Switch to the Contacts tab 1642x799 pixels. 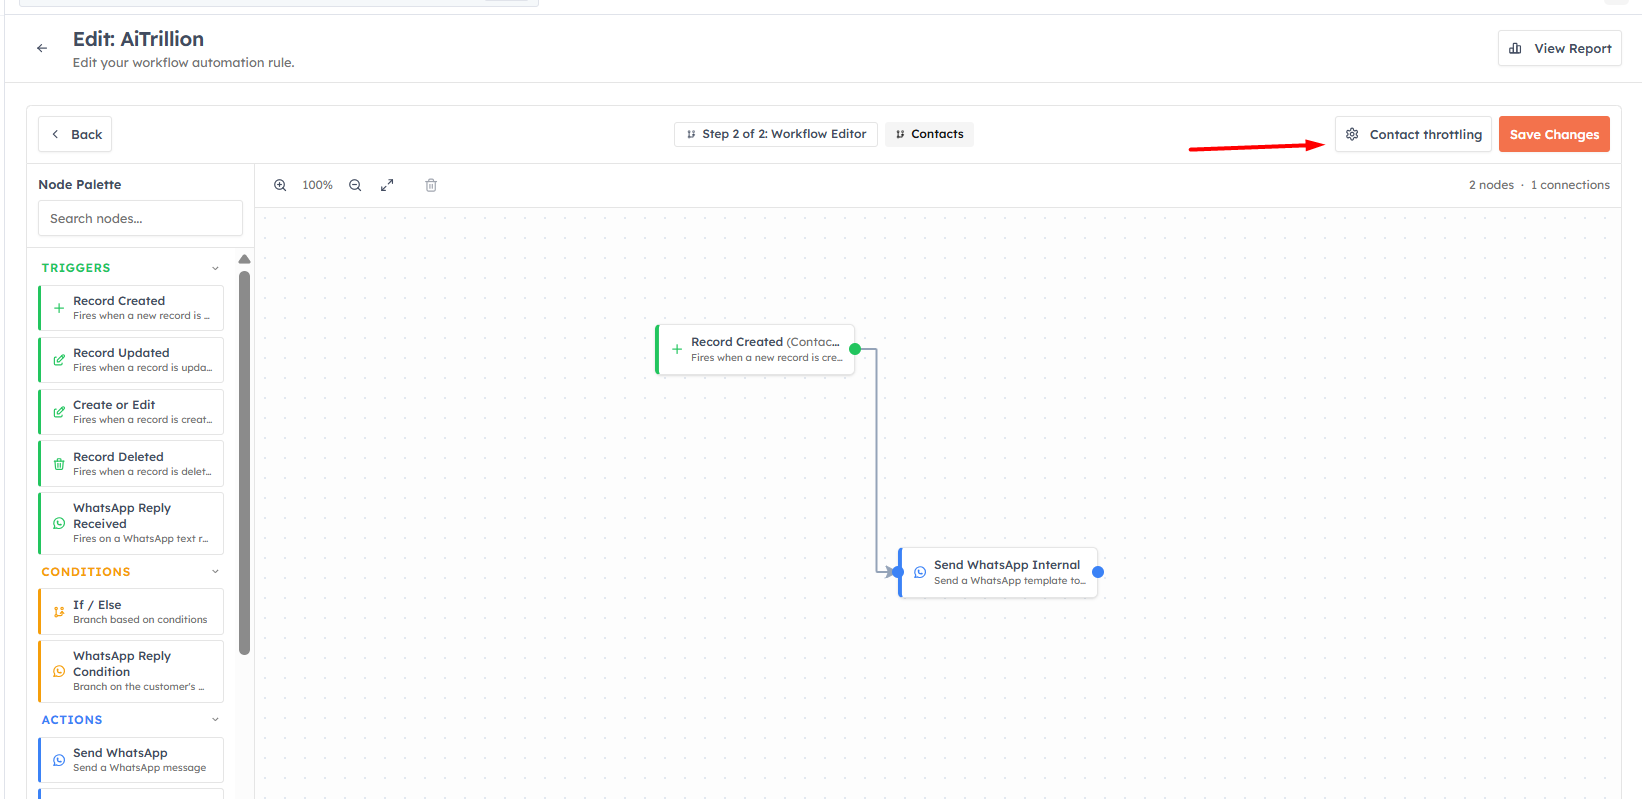pos(929,134)
